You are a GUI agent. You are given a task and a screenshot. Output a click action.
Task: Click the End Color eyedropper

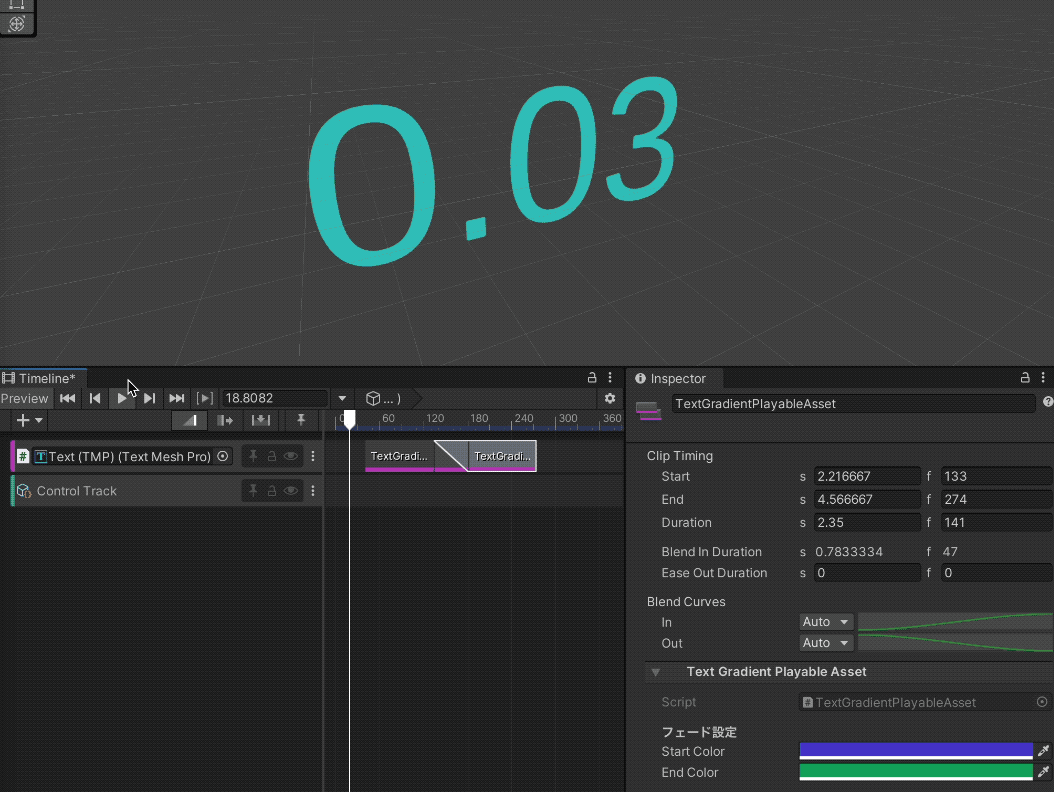(1043, 772)
